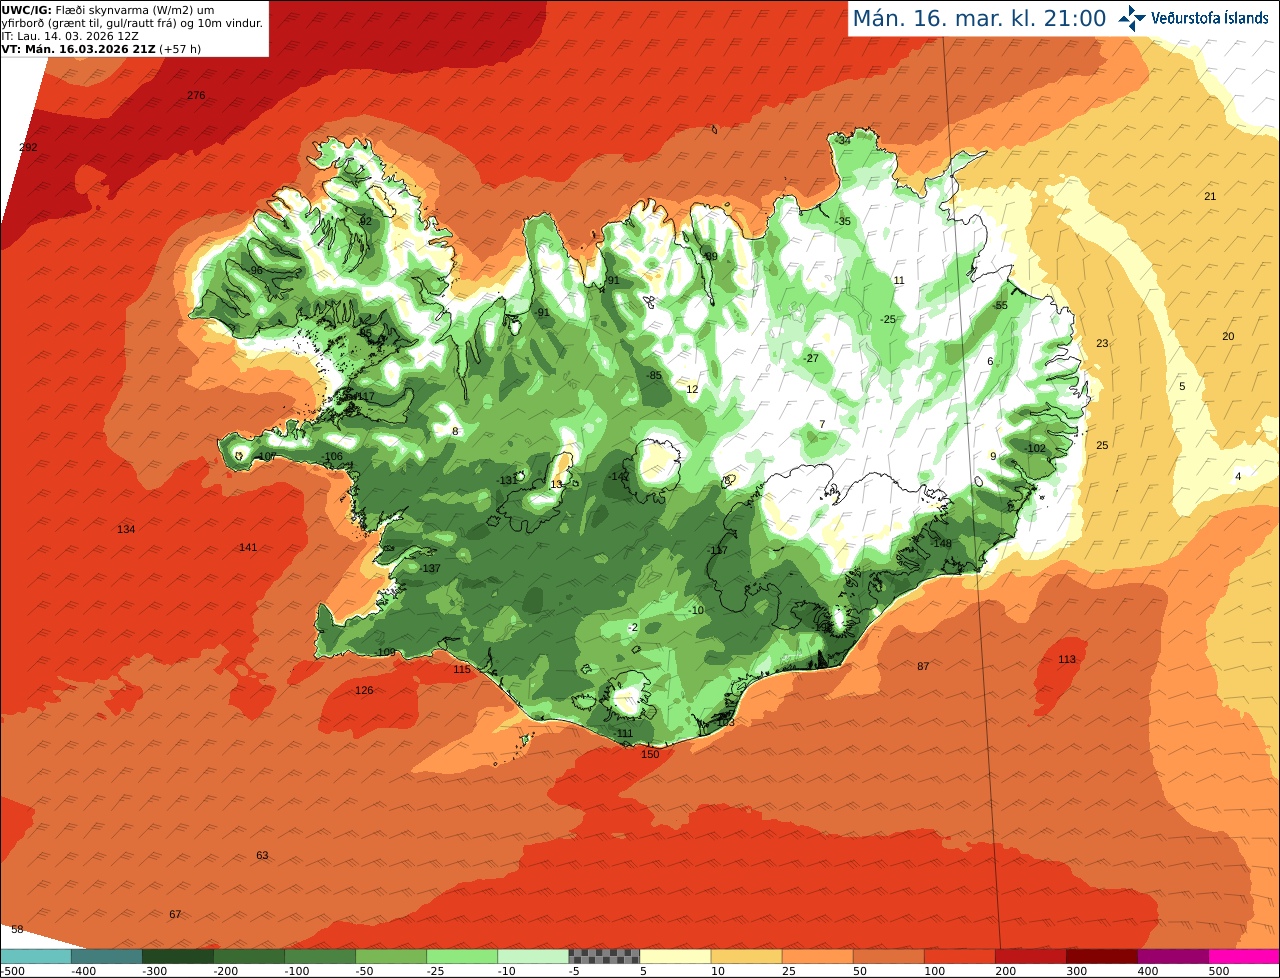Click the map value -131
This screenshot has width=1280, height=978.
508,480
